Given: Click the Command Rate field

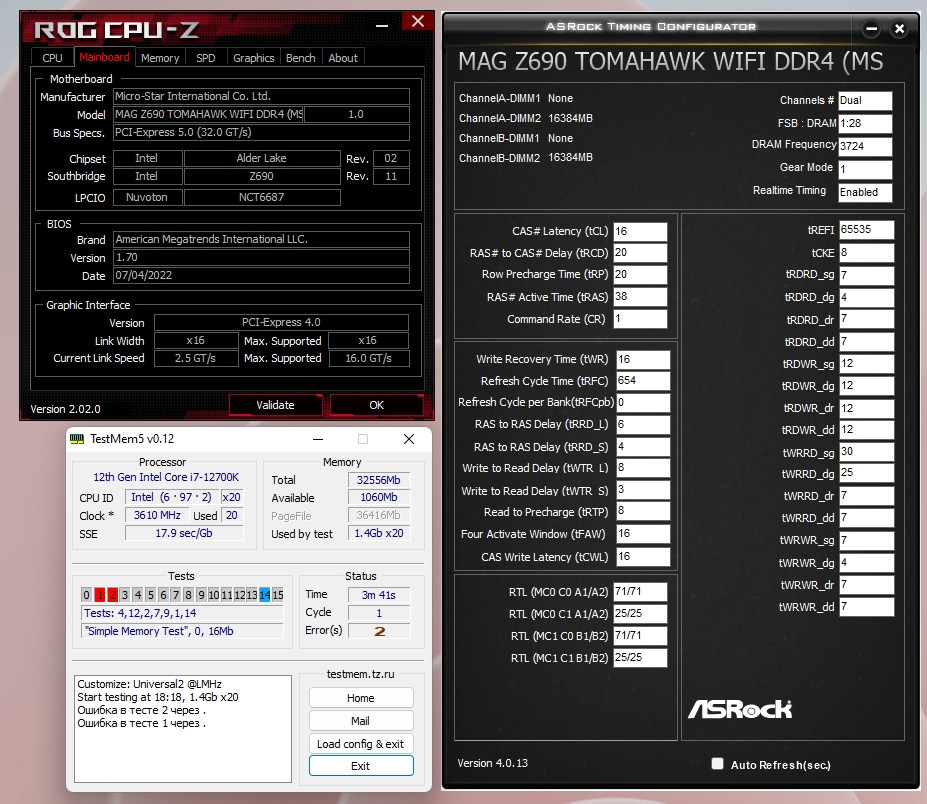Looking at the screenshot, I should [640, 319].
